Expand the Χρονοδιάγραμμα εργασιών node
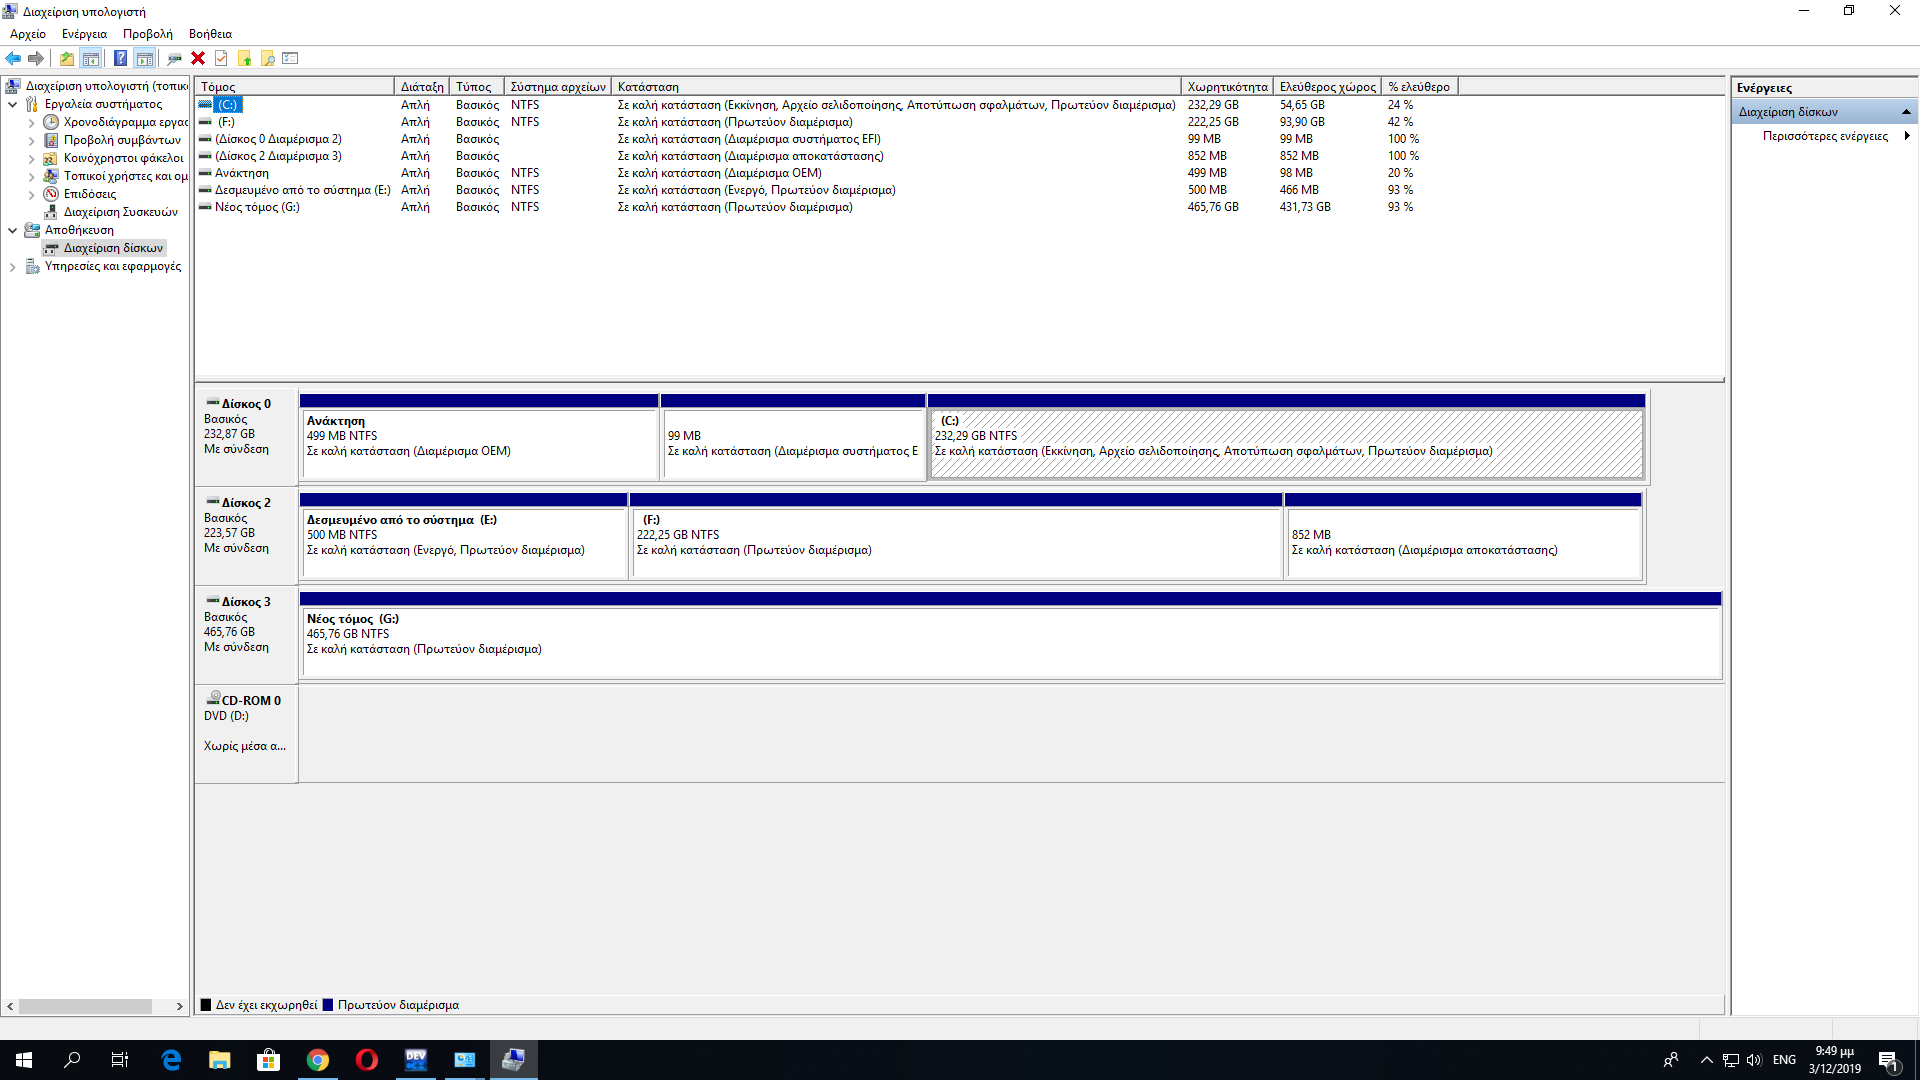Screen dimensions: 1920x1080 click(x=31, y=123)
